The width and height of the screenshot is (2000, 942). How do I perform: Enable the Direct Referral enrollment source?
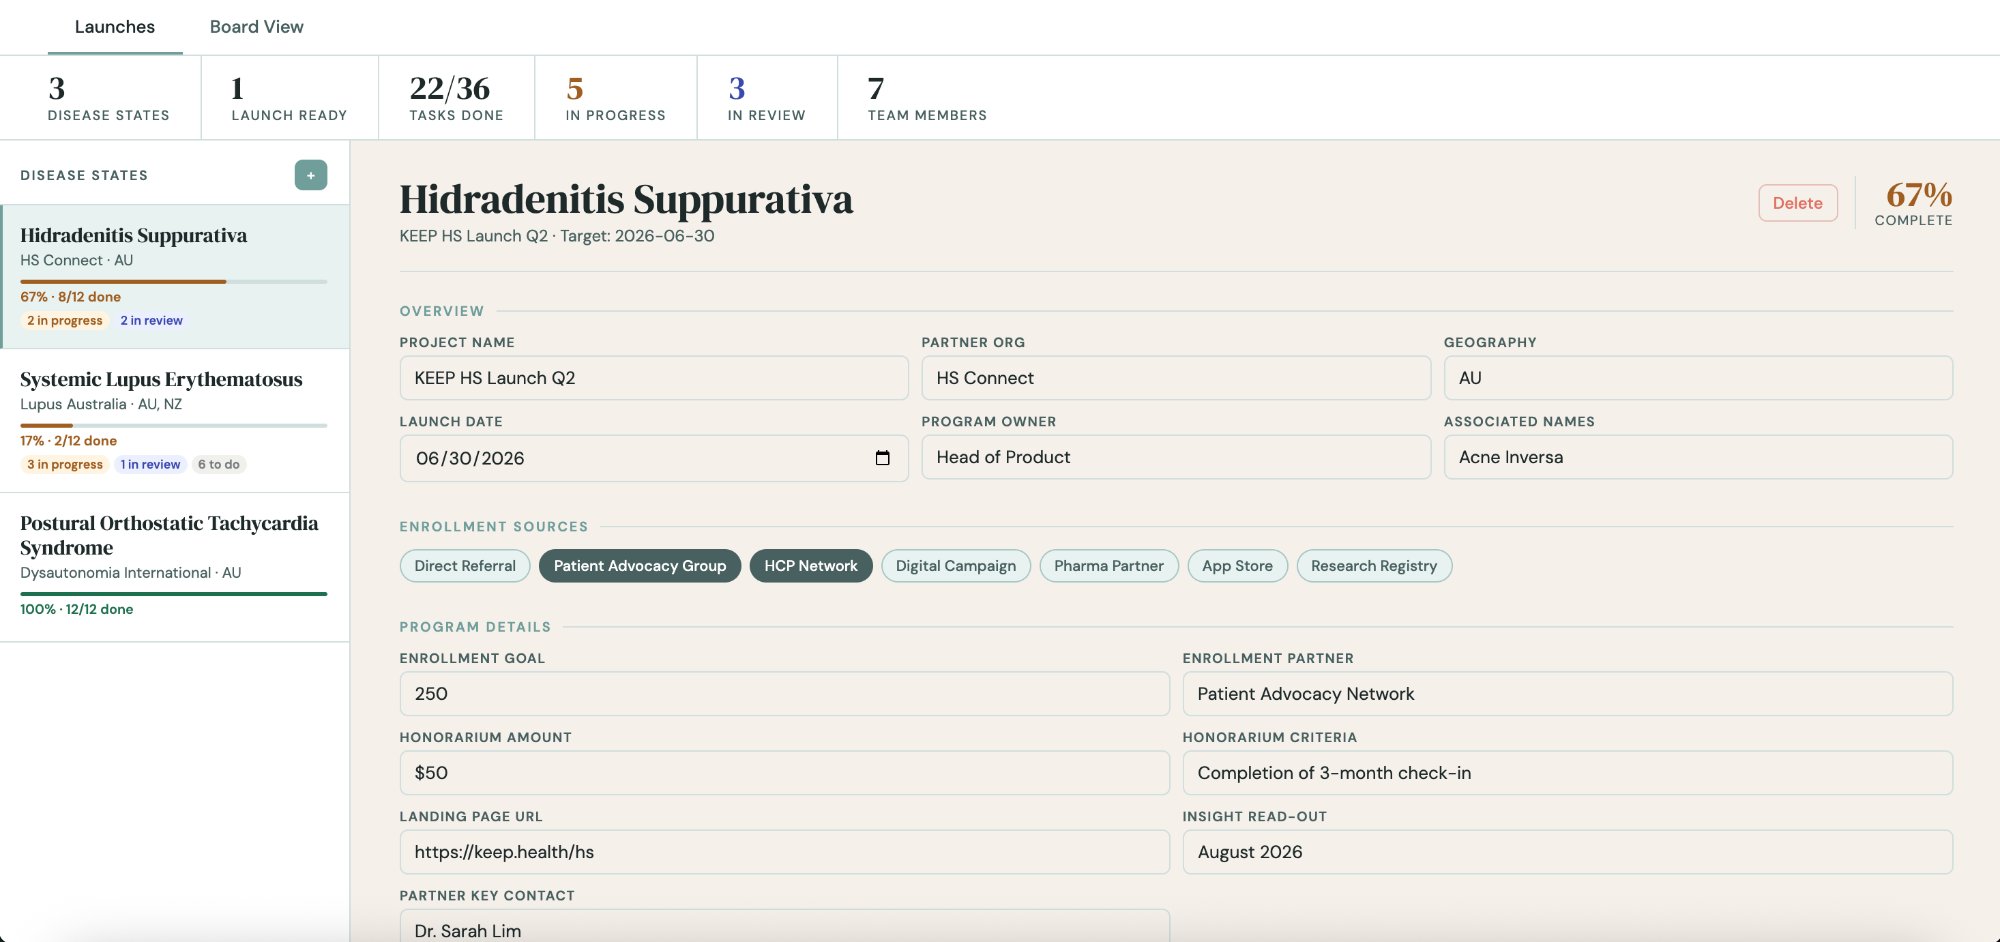pos(464,565)
